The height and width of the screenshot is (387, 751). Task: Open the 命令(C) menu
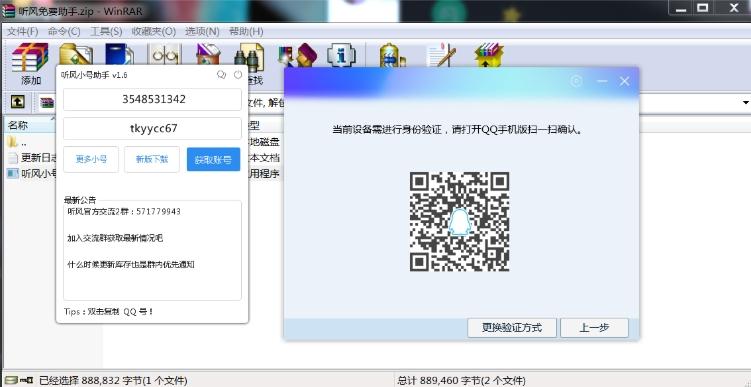64,32
